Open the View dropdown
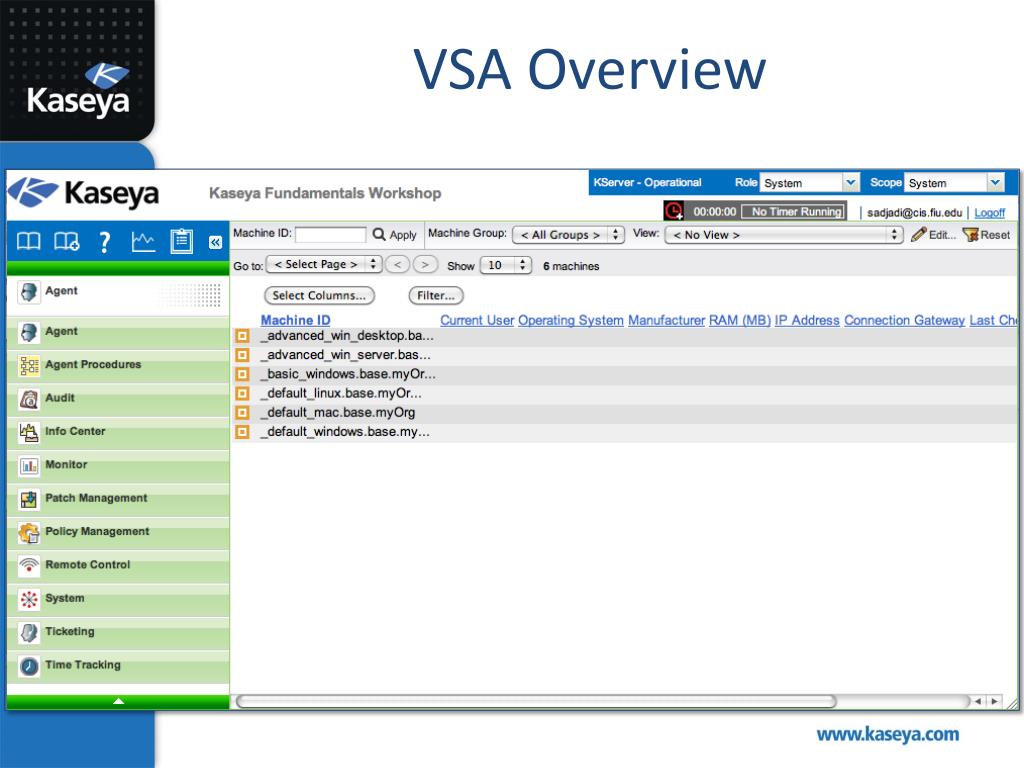The height and width of the screenshot is (768, 1024). click(784, 234)
